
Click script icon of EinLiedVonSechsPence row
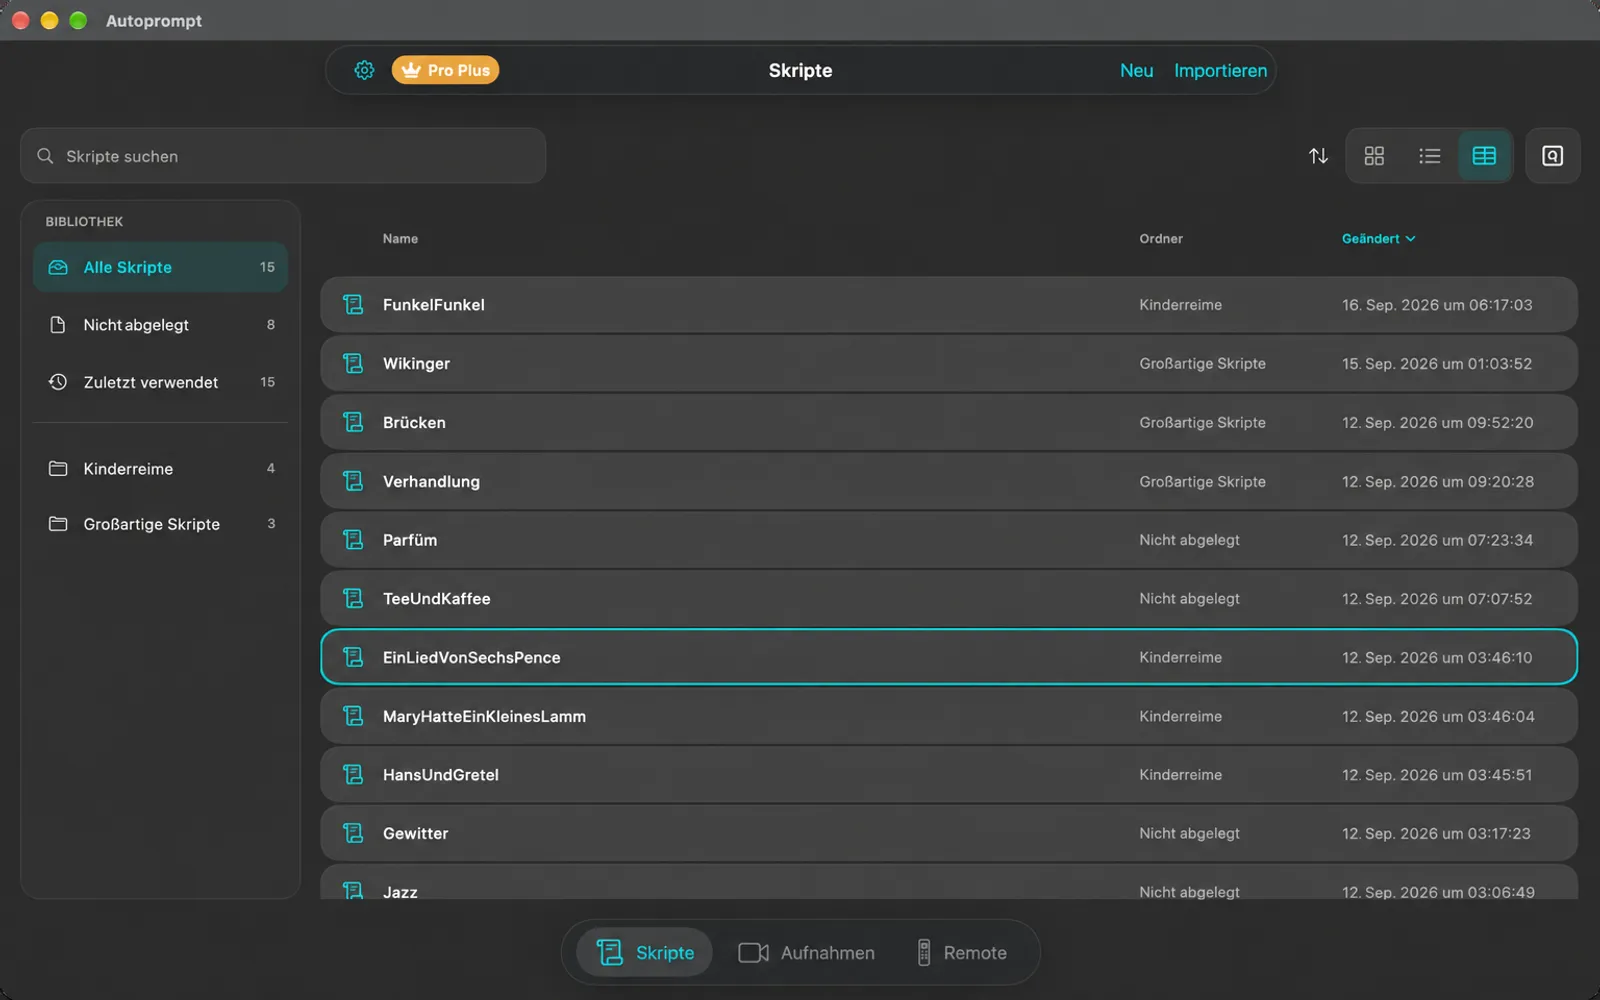353,657
